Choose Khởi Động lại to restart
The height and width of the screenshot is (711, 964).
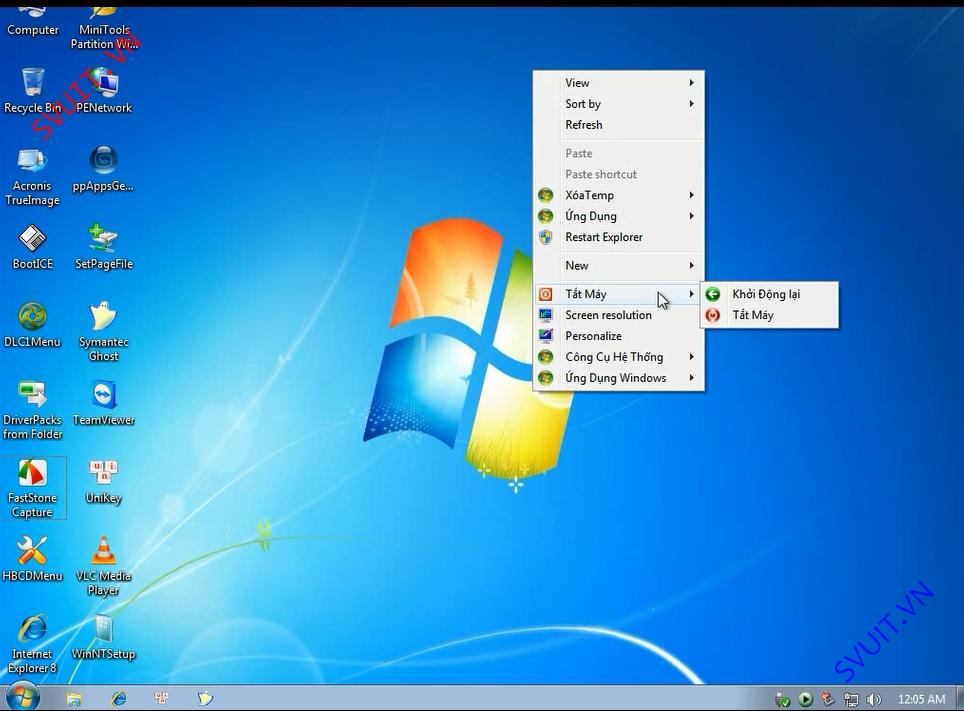[770, 294]
